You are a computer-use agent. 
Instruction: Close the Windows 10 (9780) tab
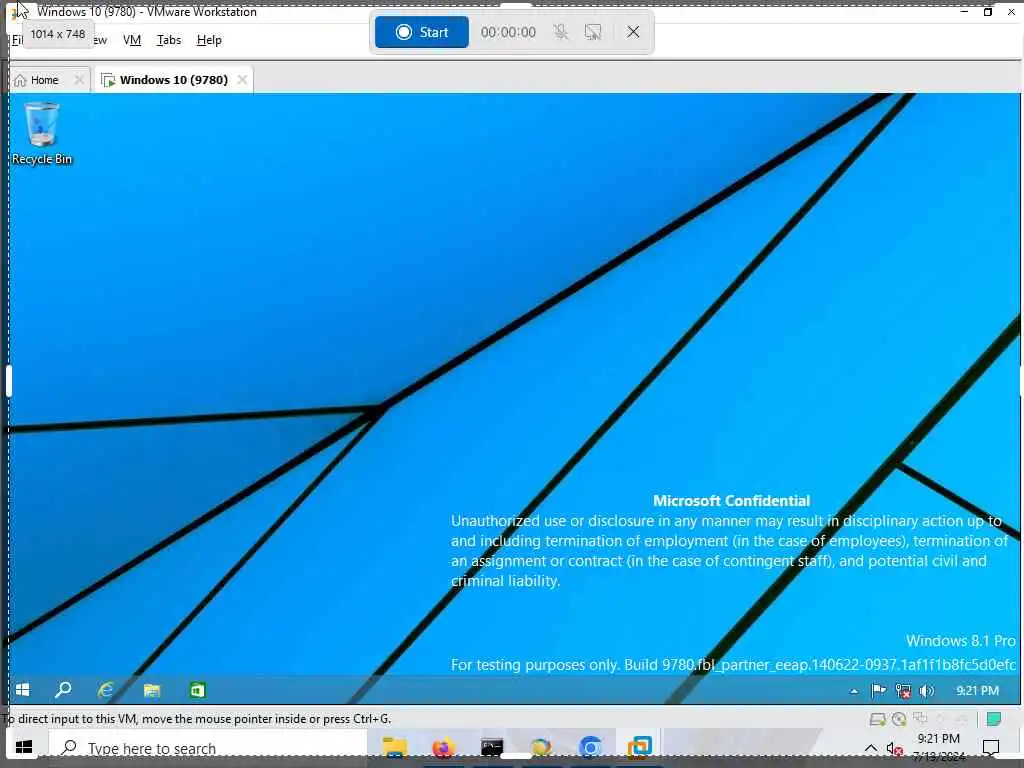click(x=242, y=80)
